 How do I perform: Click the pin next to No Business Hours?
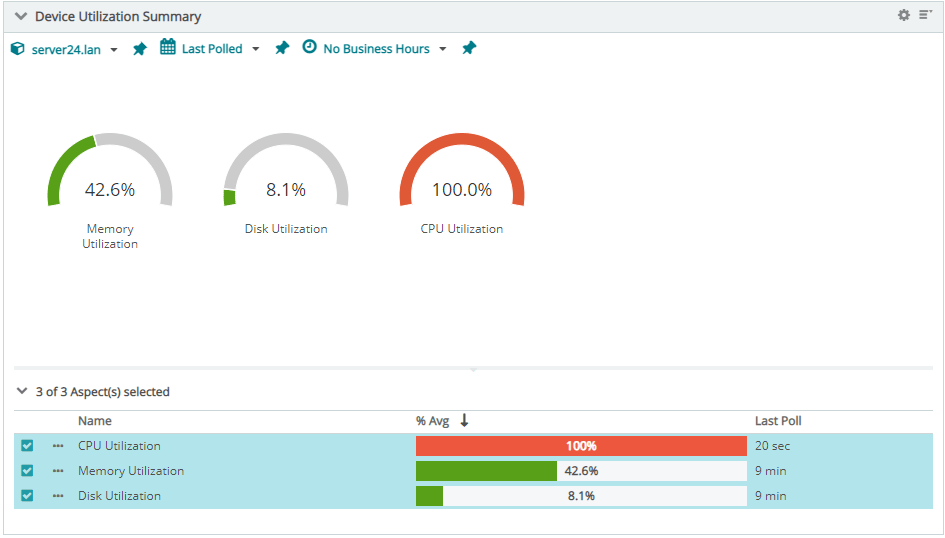(469, 49)
